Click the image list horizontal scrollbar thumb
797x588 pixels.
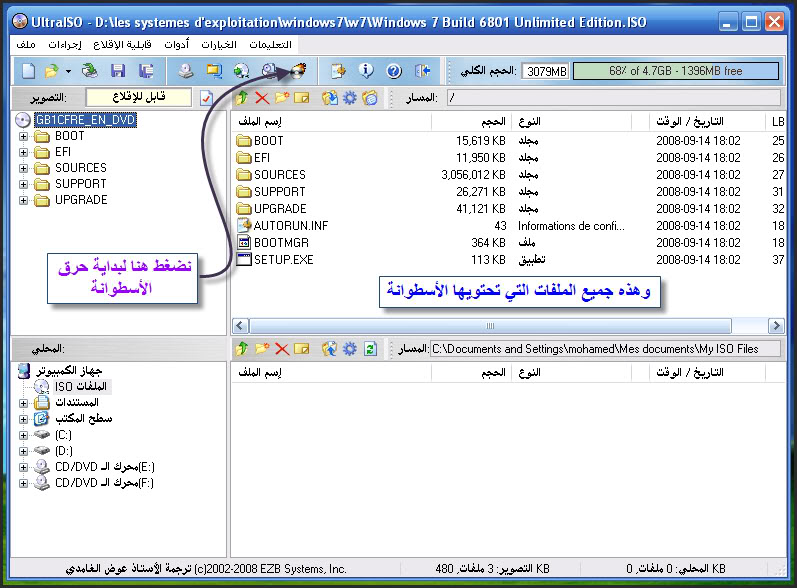[x=490, y=325]
